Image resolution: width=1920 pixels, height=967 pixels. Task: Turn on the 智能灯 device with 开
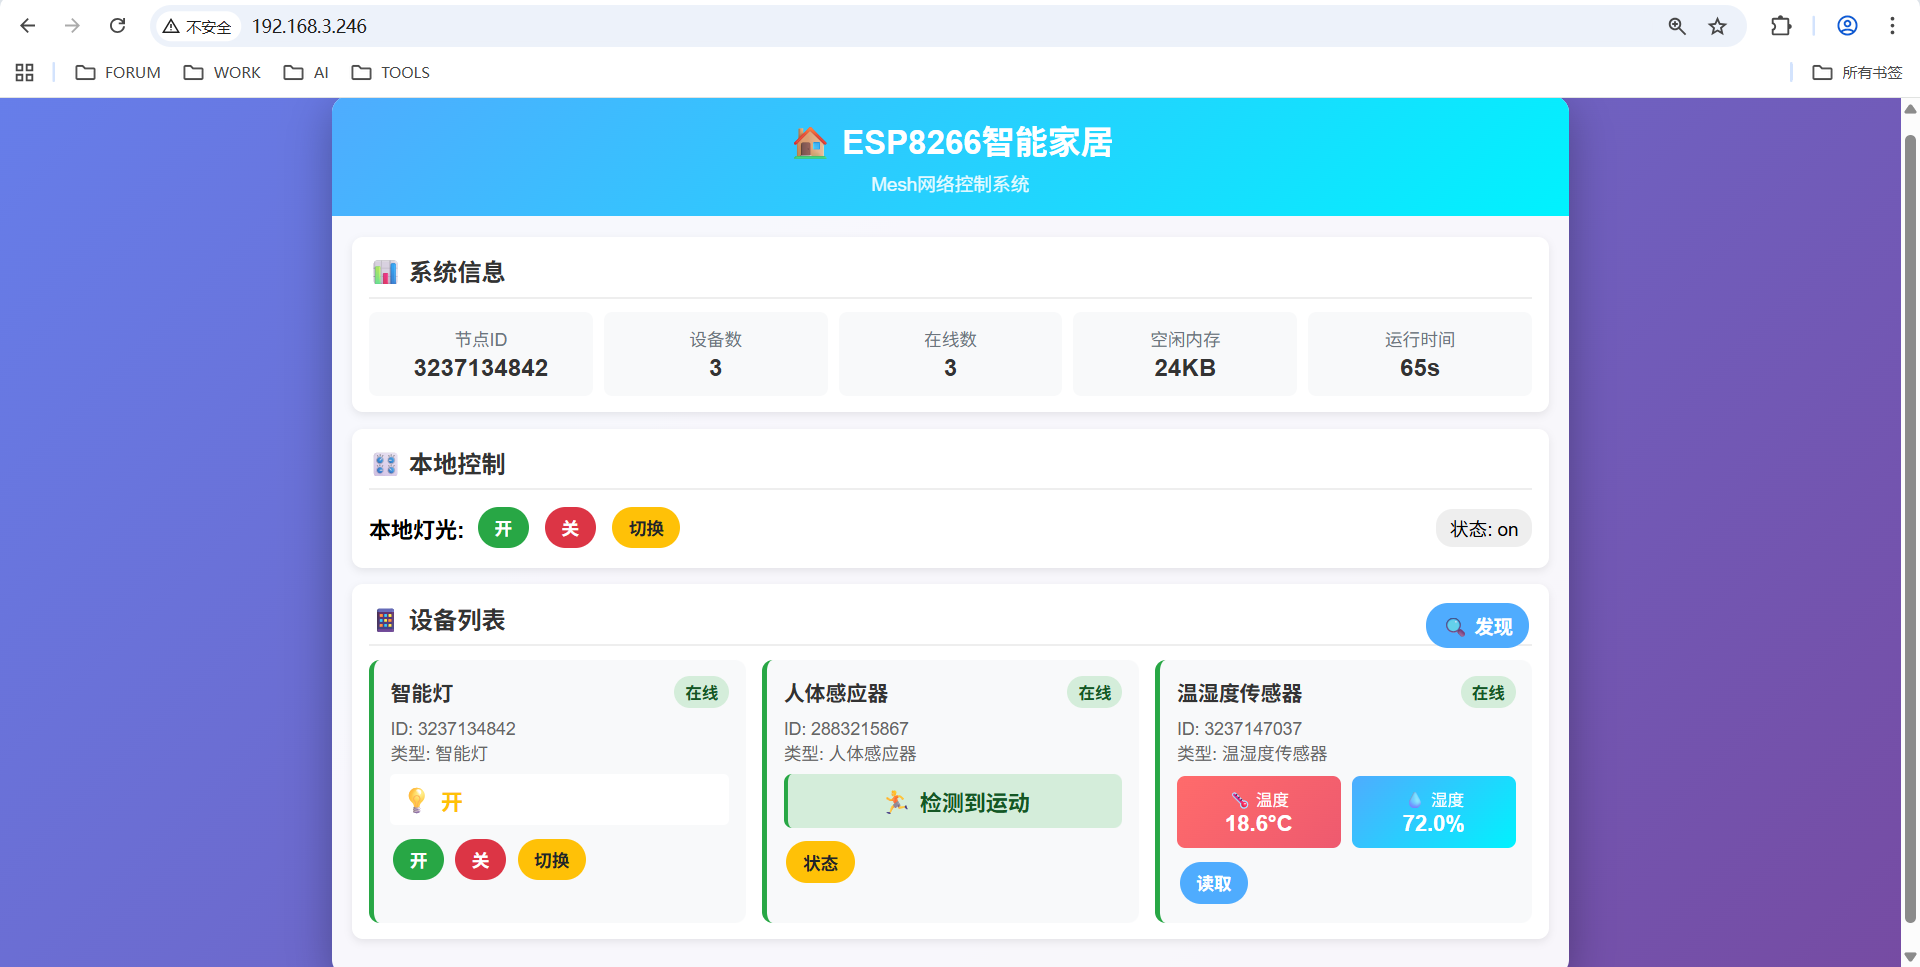[x=418, y=860]
